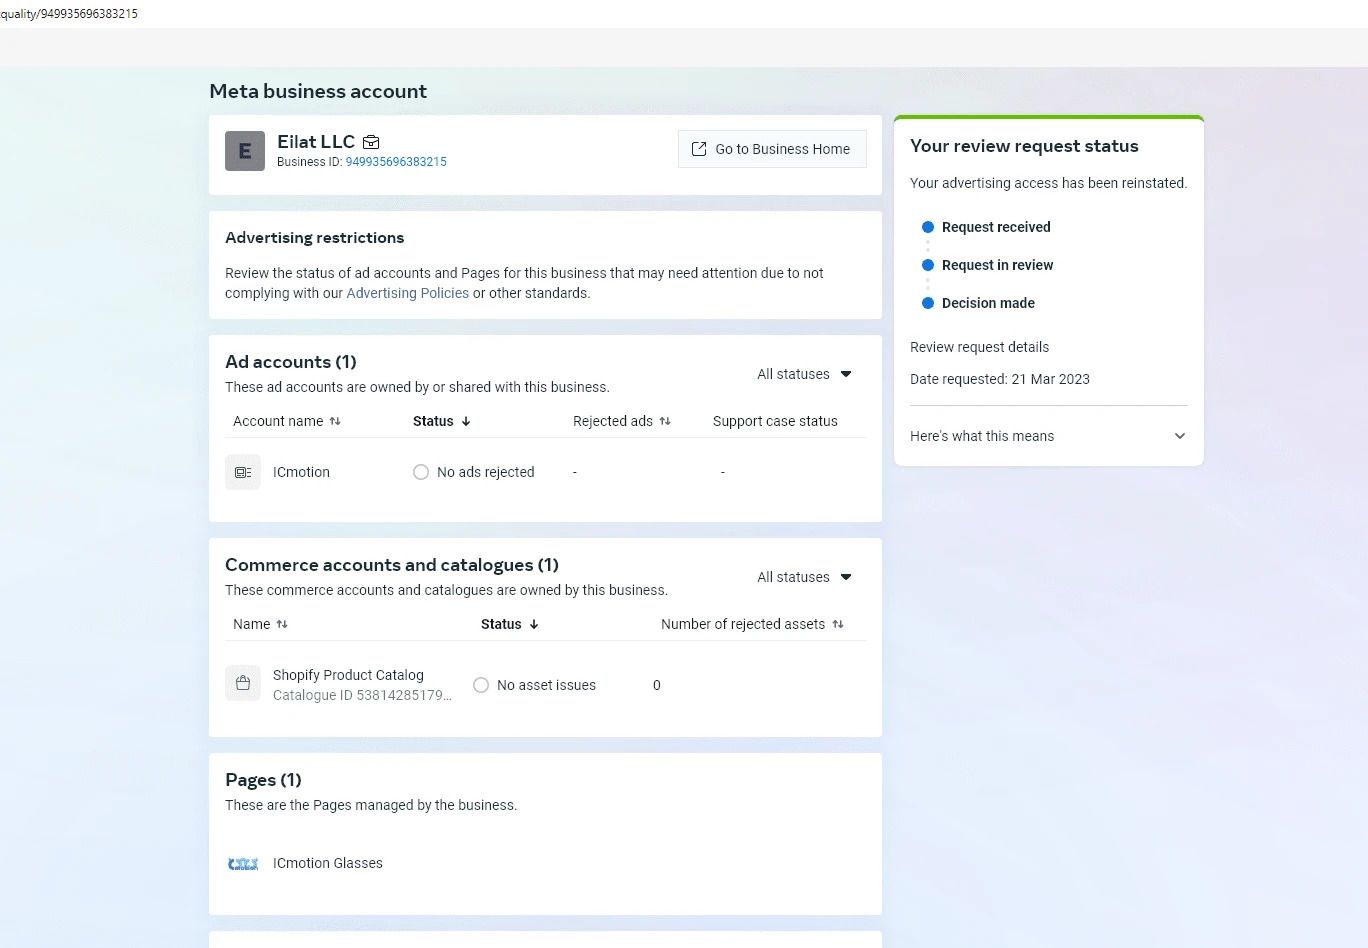Viewport: 1368px width, 948px height.
Task: Sort ad accounts by Status column
Action: coord(442,421)
